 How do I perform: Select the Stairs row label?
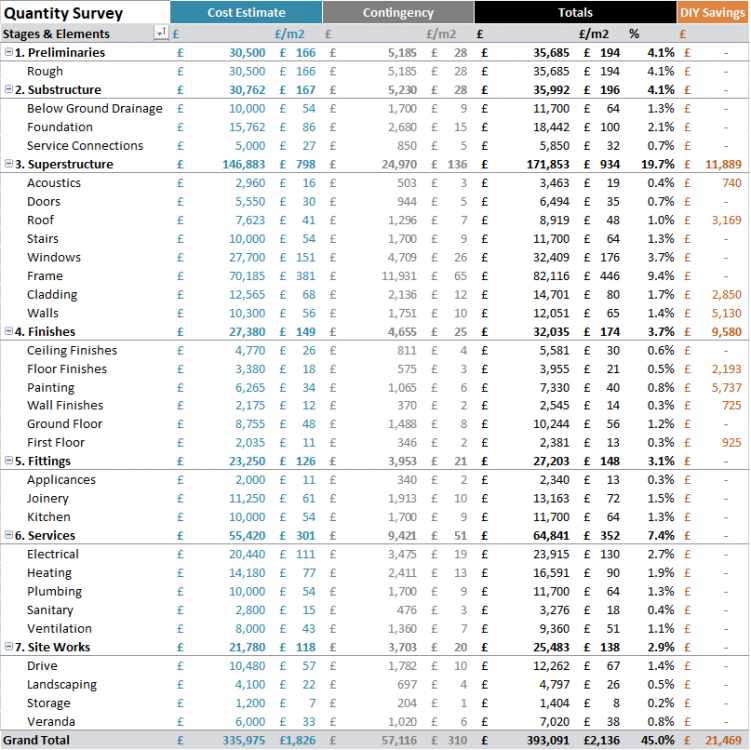coord(43,239)
